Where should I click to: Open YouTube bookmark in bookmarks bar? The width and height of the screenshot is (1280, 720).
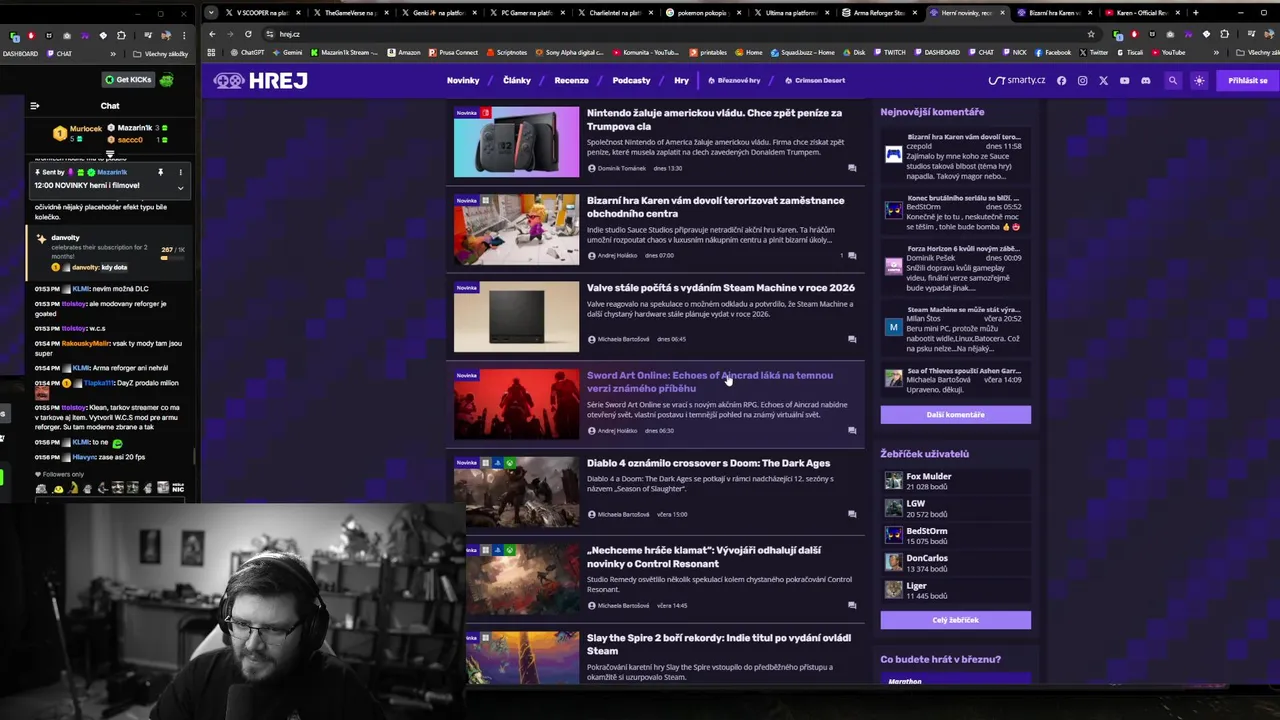point(1167,52)
